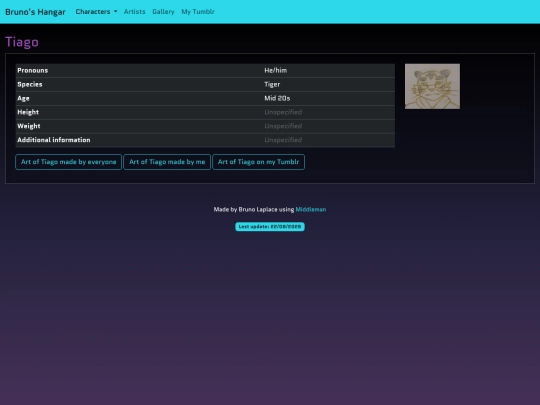The height and width of the screenshot is (405, 540).
Task: Expand the Characters dropdown menu
Action: 96,12
